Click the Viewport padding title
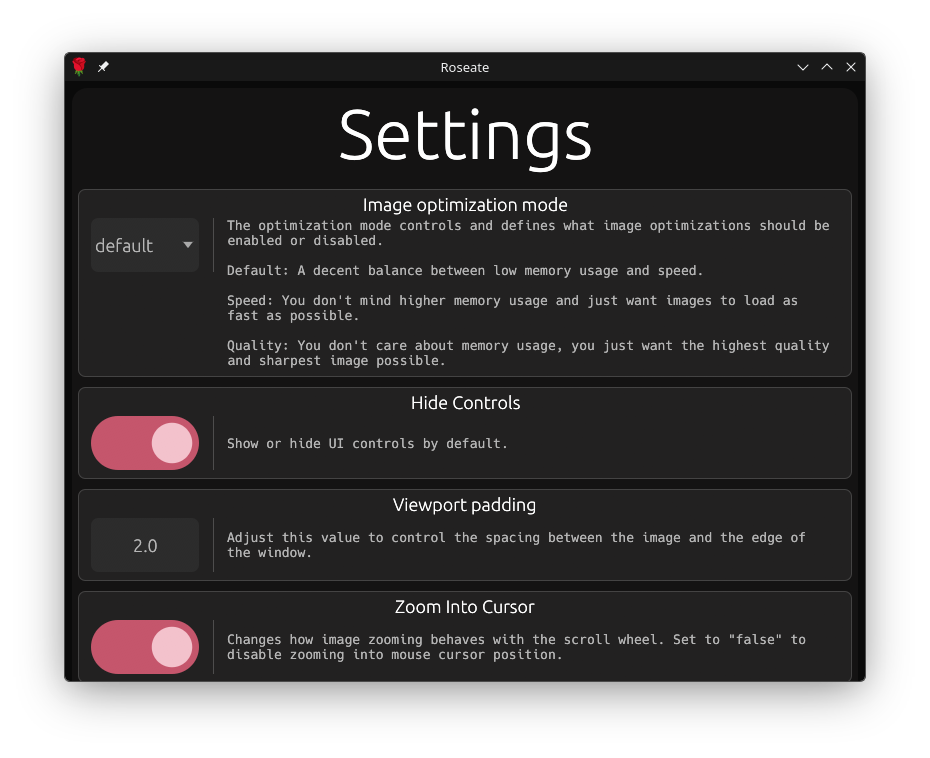 click(x=464, y=505)
